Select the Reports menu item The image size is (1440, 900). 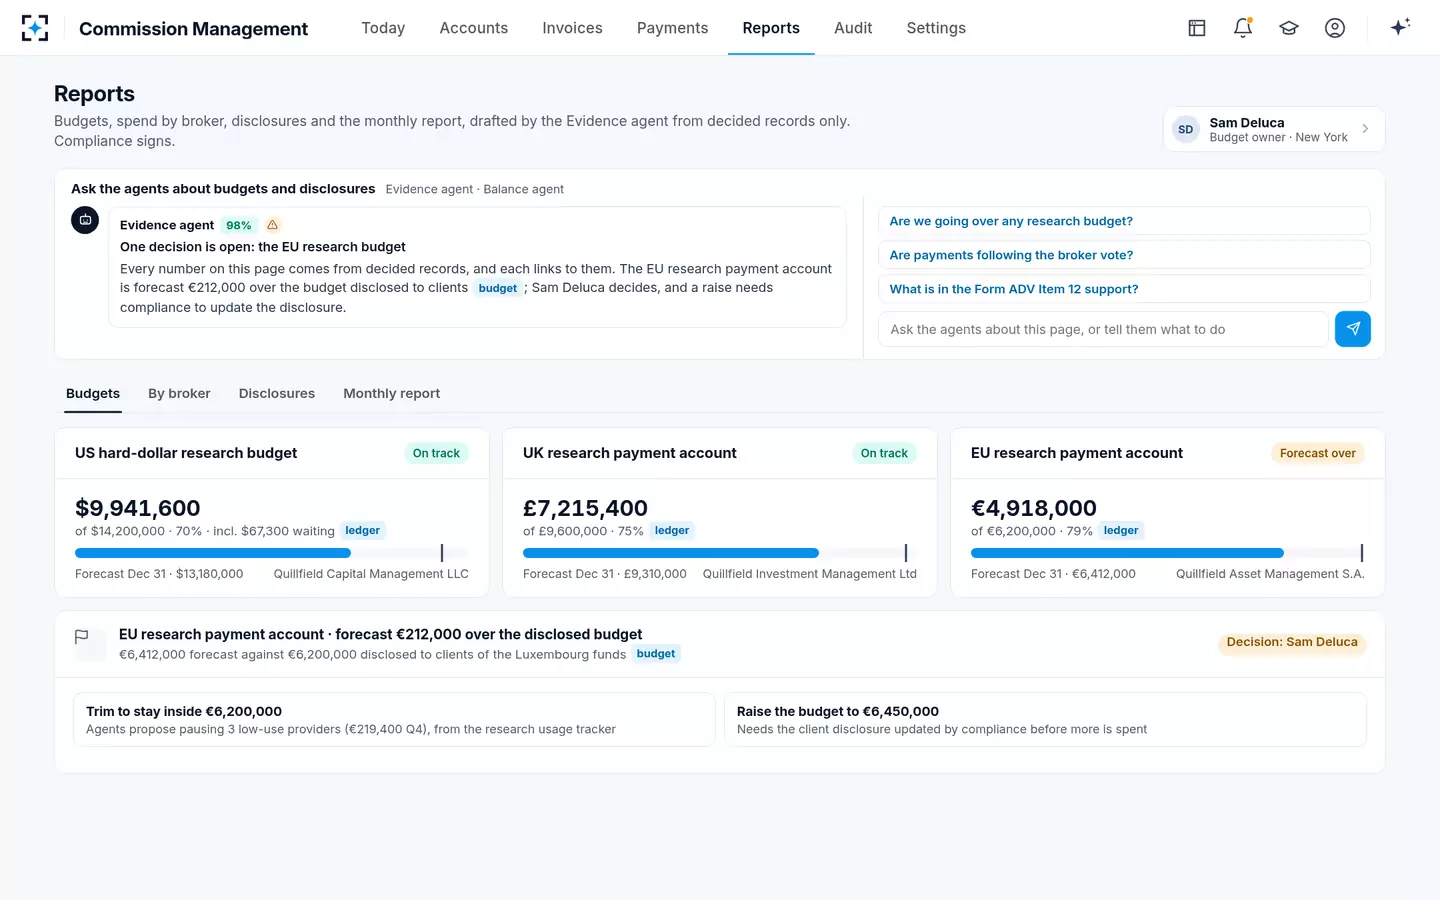pyautogui.click(x=771, y=28)
